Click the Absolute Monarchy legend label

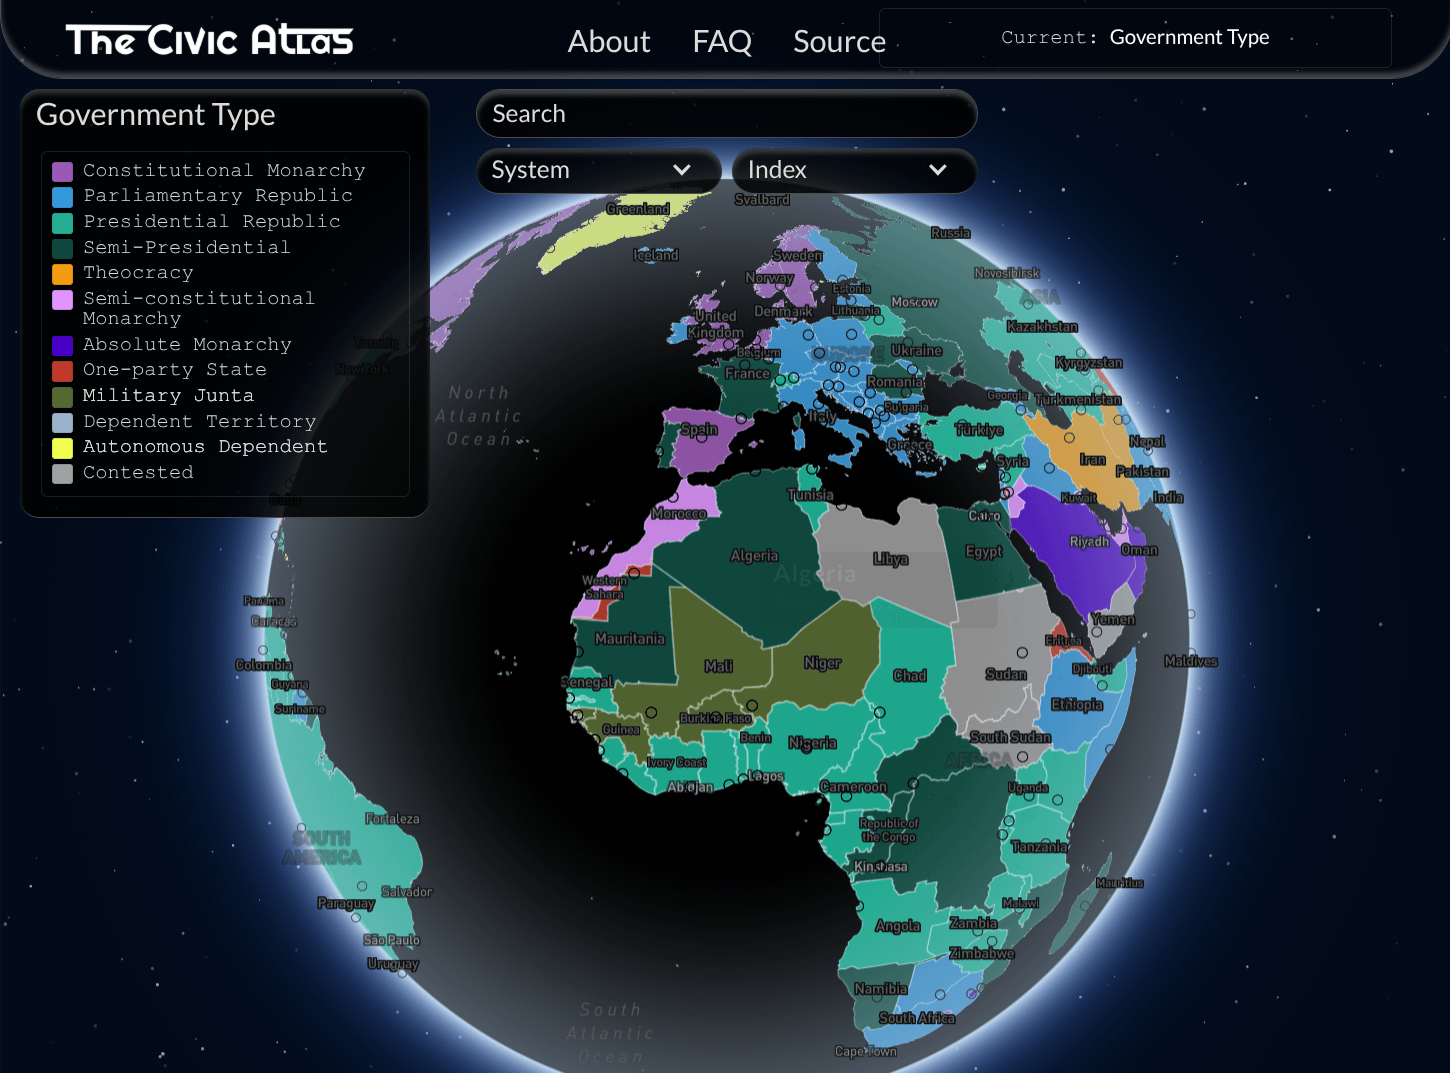pos(187,344)
